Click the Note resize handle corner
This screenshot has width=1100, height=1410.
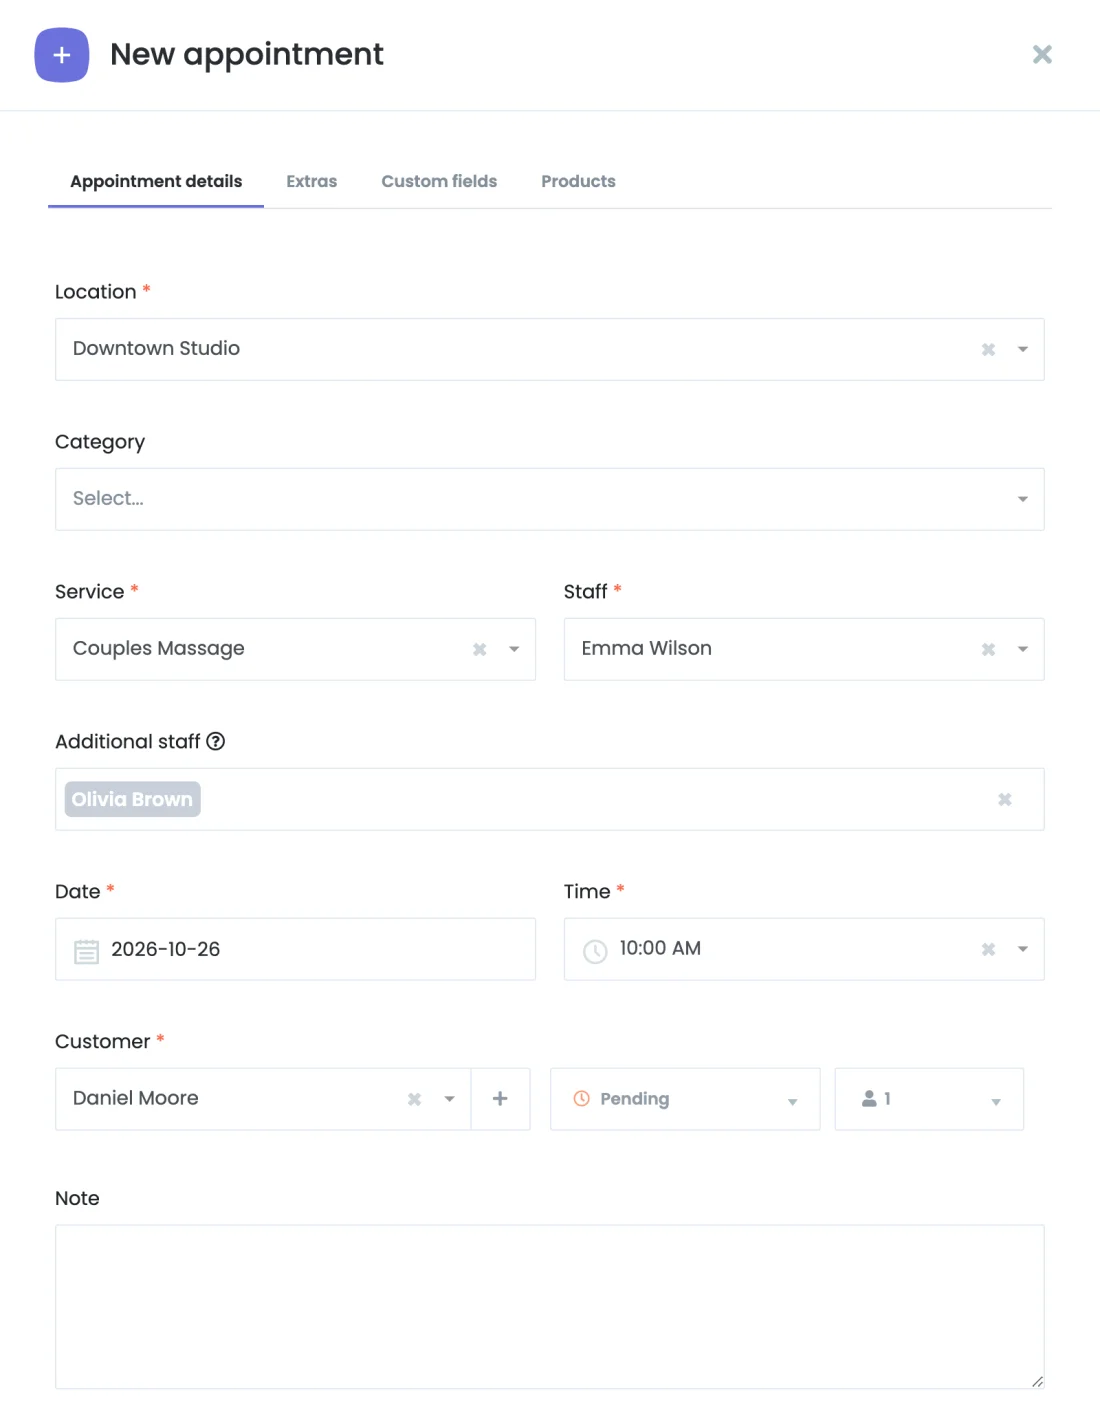tap(1037, 1381)
